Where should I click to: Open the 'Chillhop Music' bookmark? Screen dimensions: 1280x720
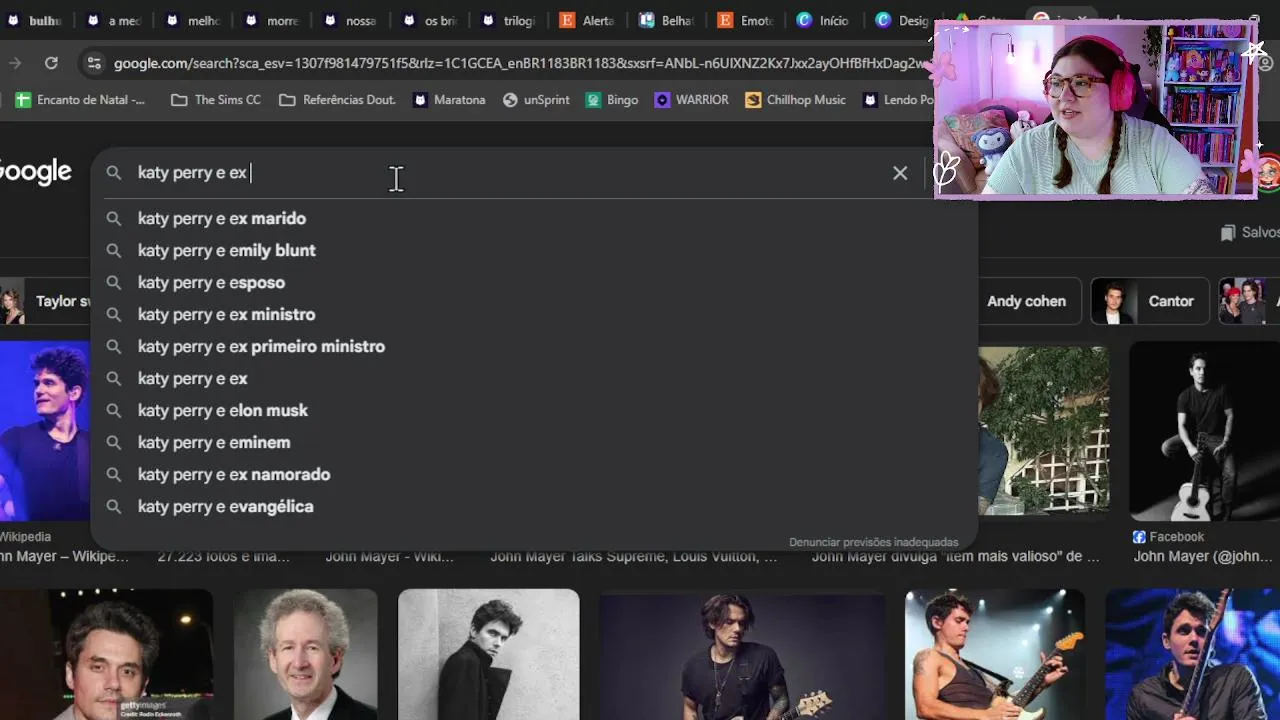coord(796,100)
